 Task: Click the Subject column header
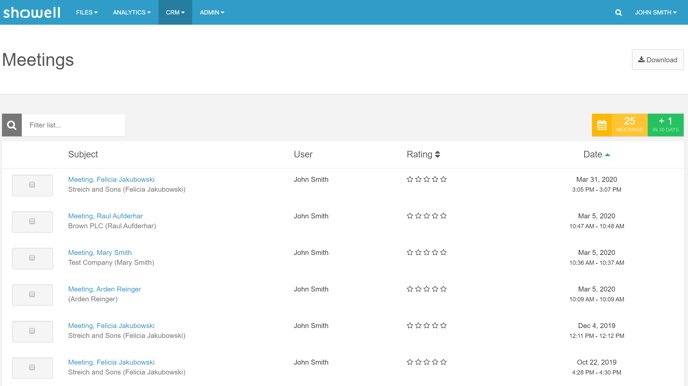click(83, 154)
